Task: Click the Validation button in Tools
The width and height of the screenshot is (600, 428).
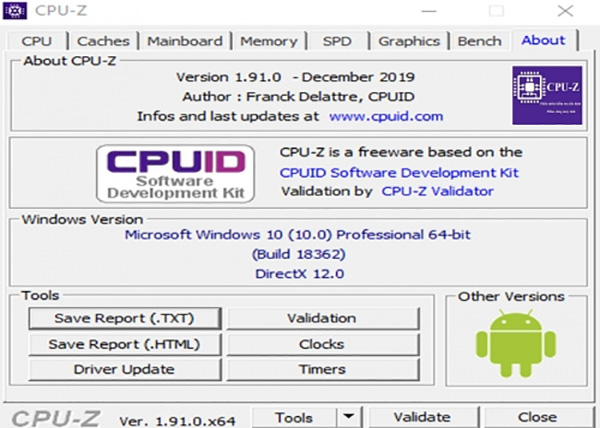Action: [x=323, y=318]
